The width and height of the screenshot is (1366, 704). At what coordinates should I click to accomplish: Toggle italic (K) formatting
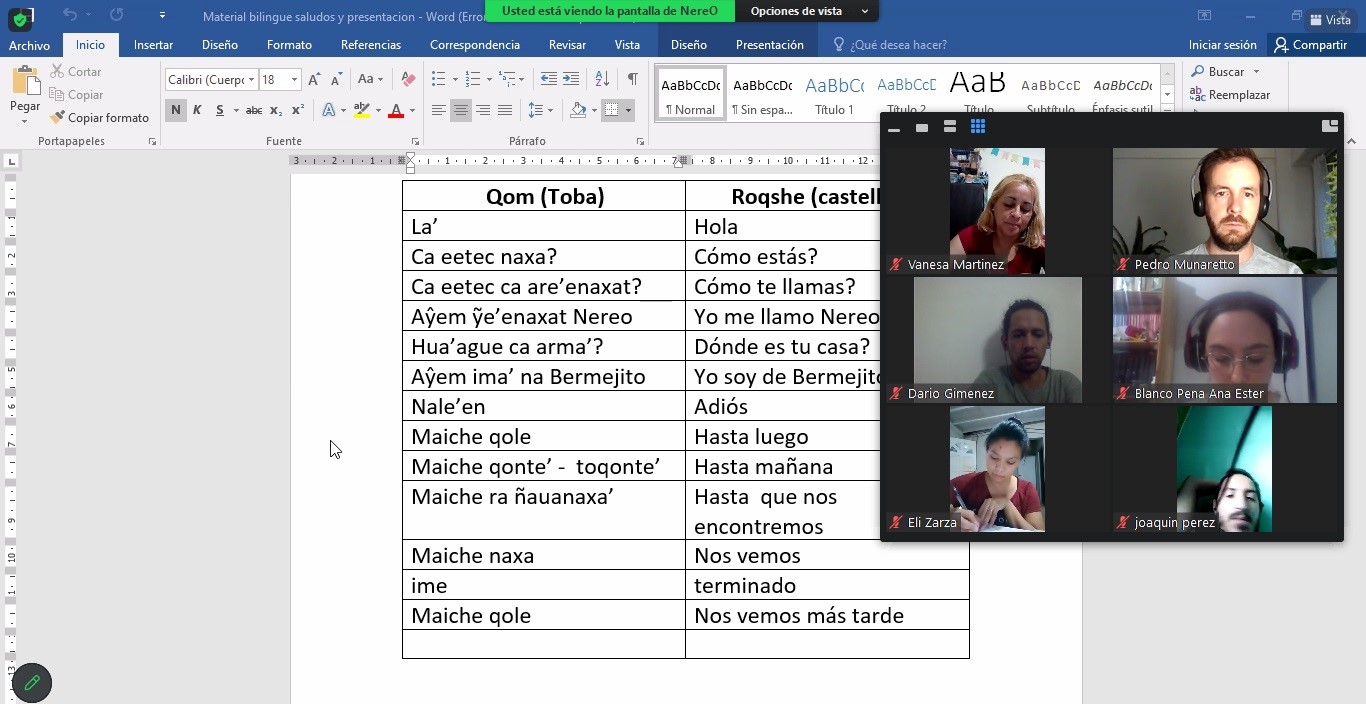click(197, 111)
